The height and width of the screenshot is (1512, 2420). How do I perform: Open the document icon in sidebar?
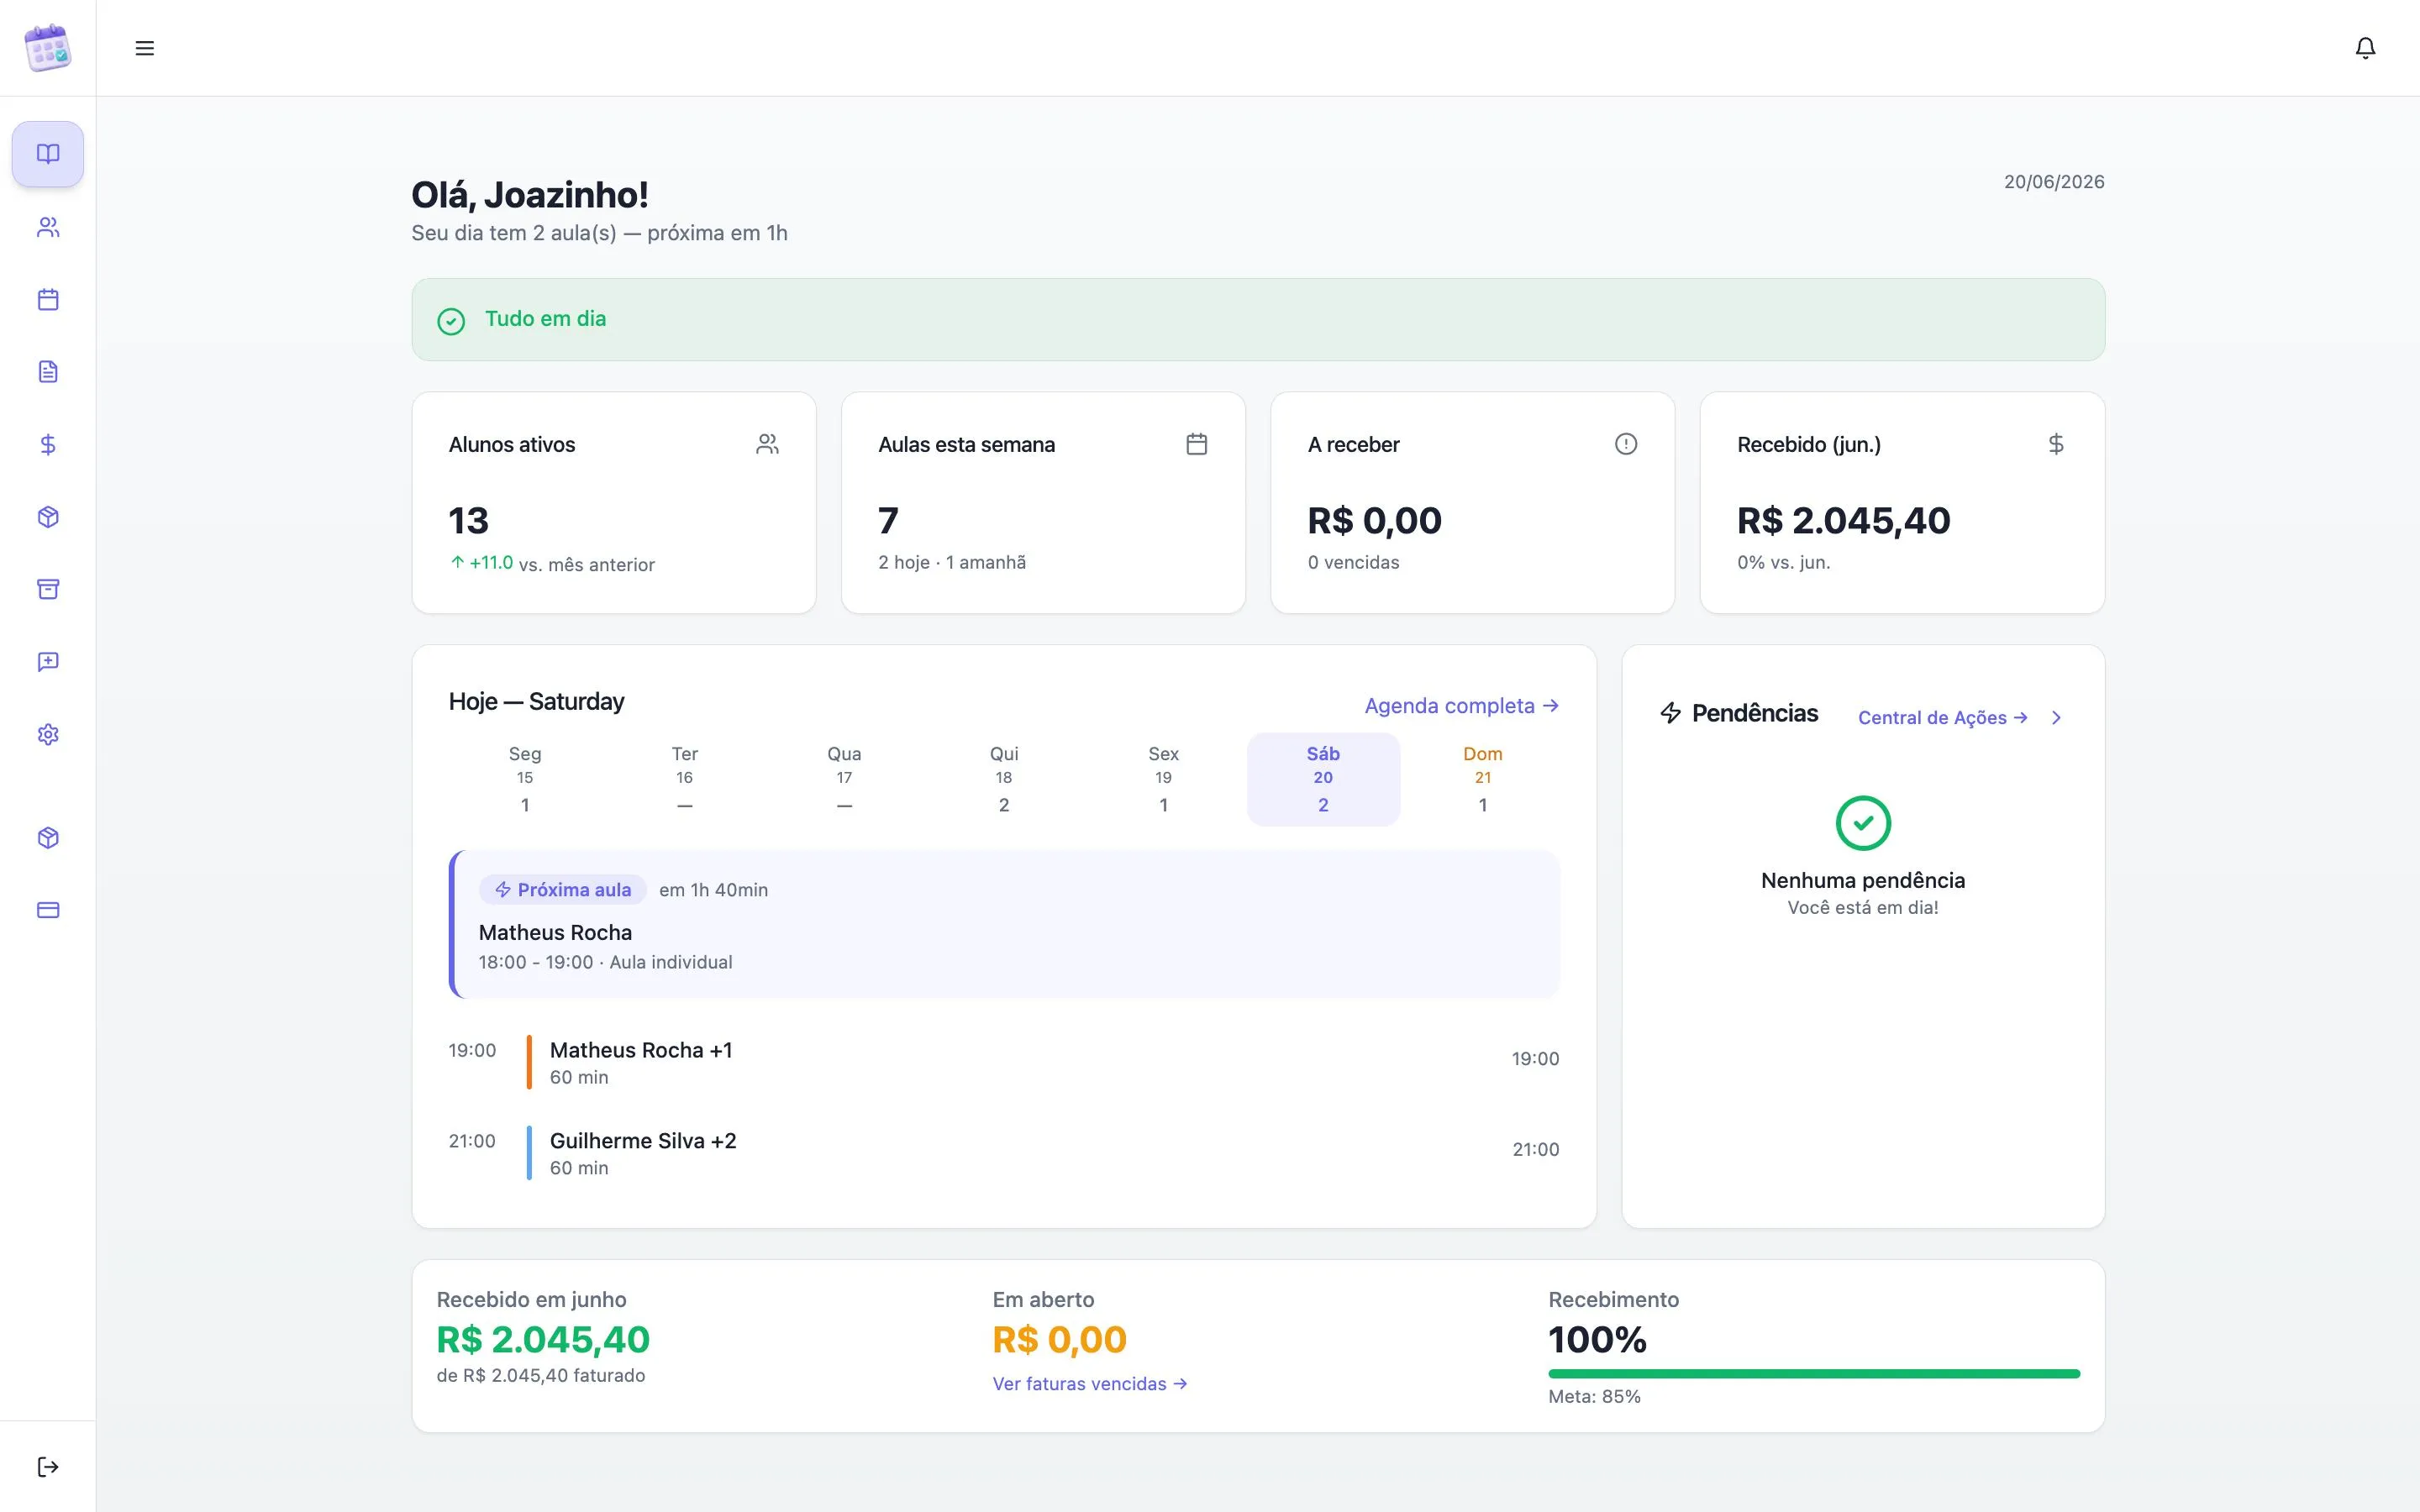[x=48, y=372]
